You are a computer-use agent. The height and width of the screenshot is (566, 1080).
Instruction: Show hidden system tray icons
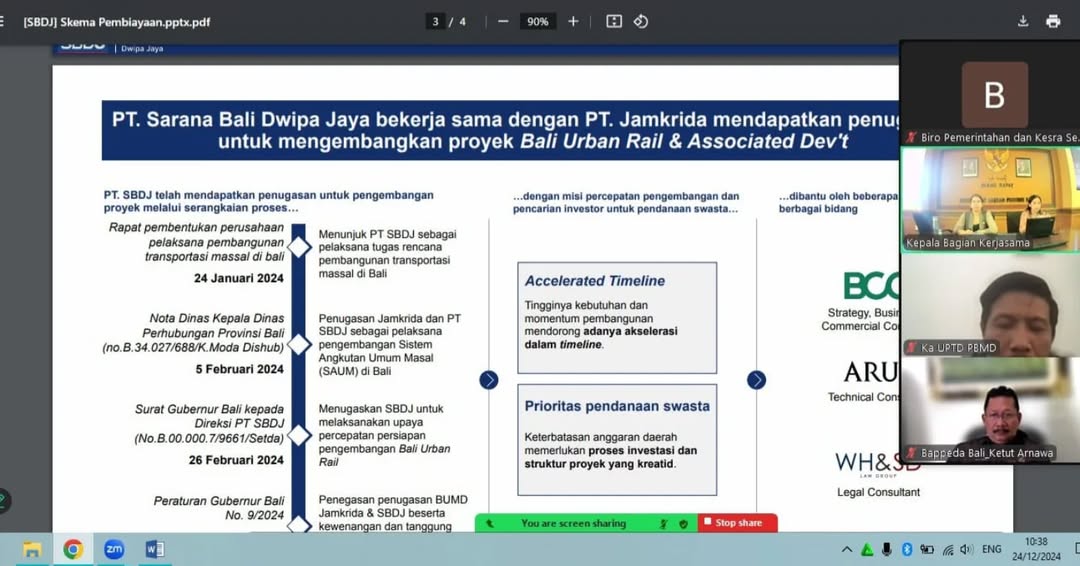tap(847, 549)
